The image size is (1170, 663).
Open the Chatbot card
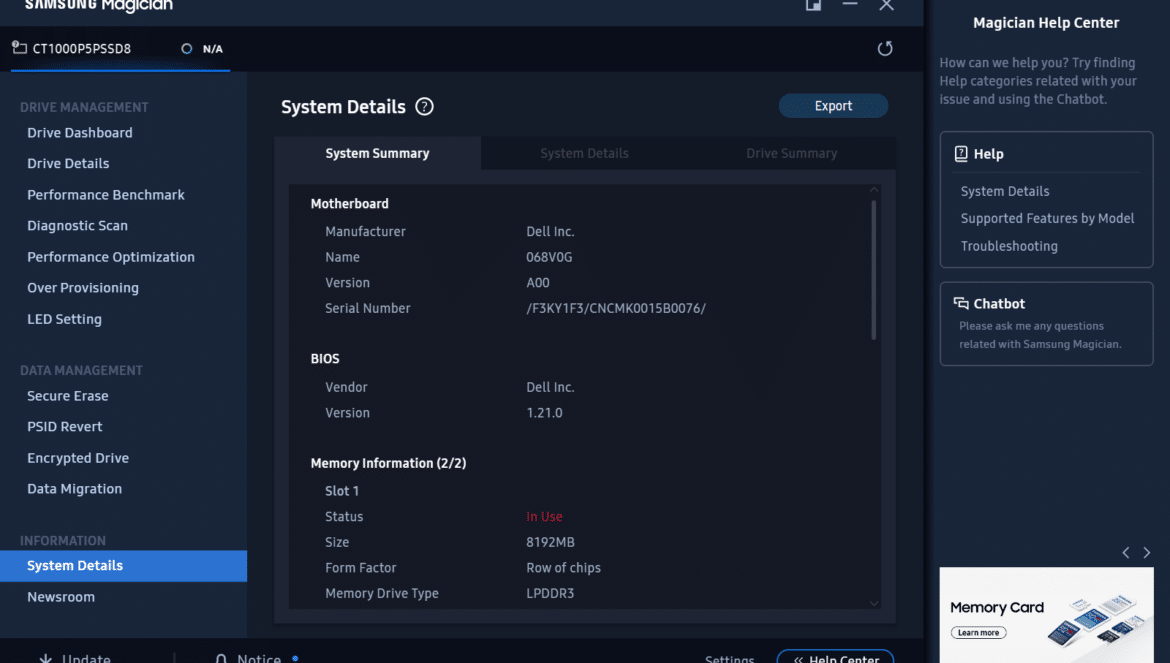pos(1046,324)
